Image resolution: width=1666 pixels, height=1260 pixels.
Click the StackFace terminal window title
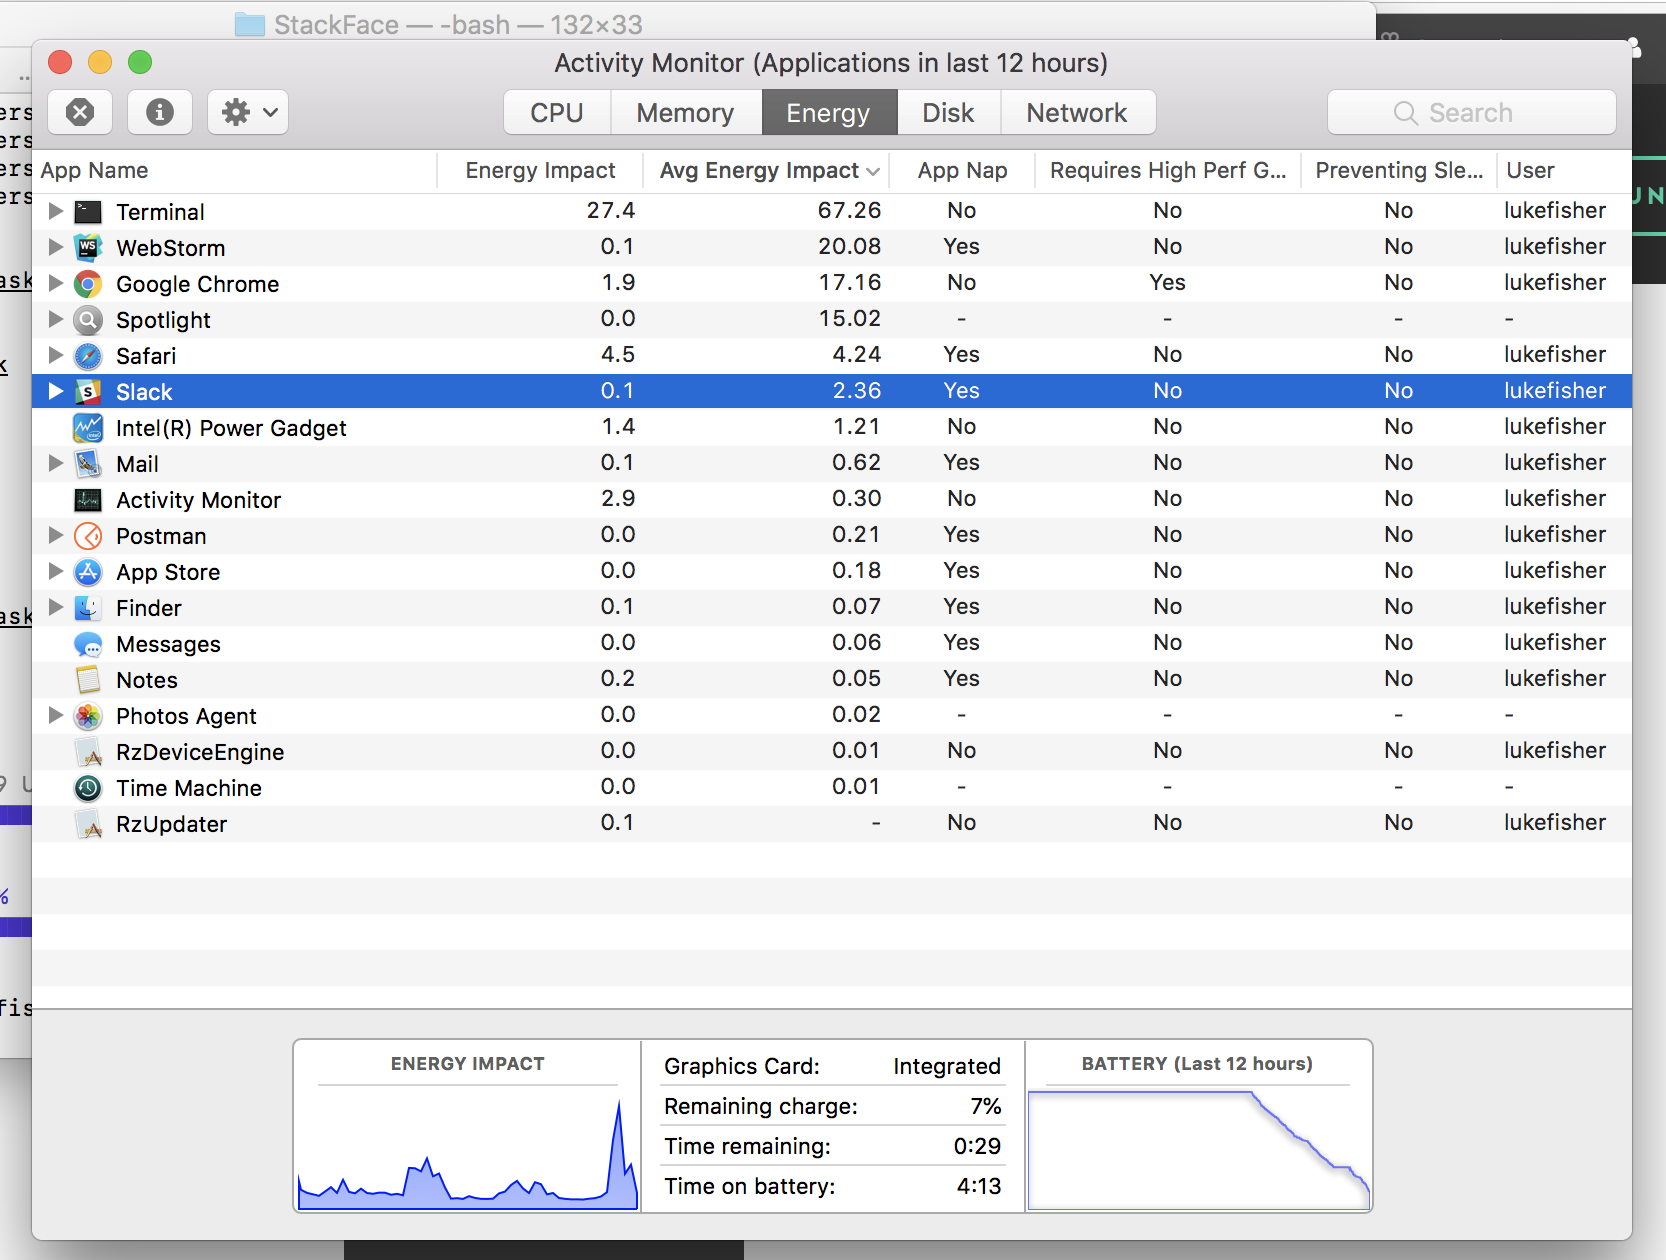point(458,24)
